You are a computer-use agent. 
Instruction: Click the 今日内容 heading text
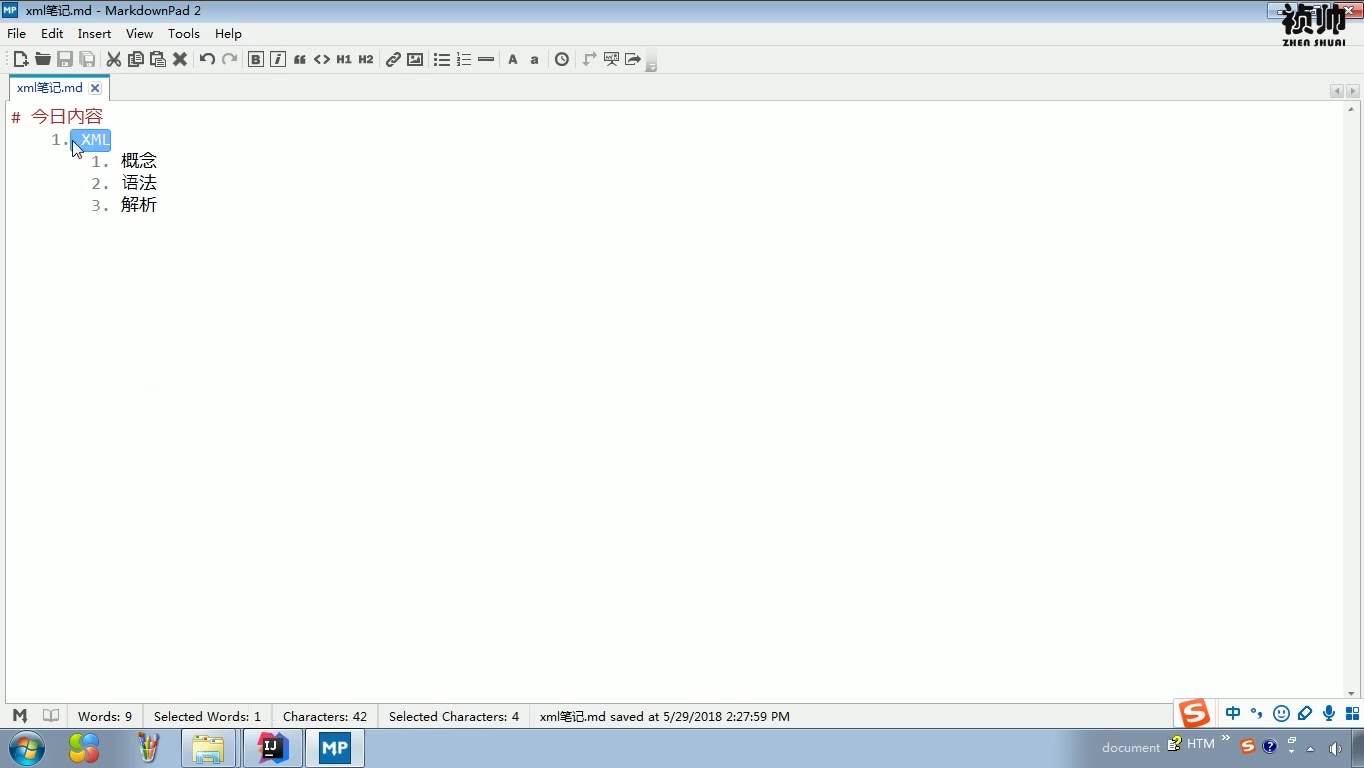pos(67,117)
